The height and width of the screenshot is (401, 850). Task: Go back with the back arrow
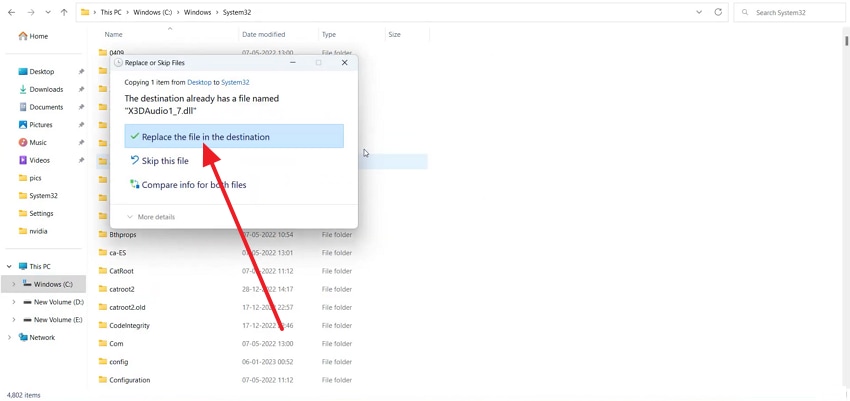11,12
